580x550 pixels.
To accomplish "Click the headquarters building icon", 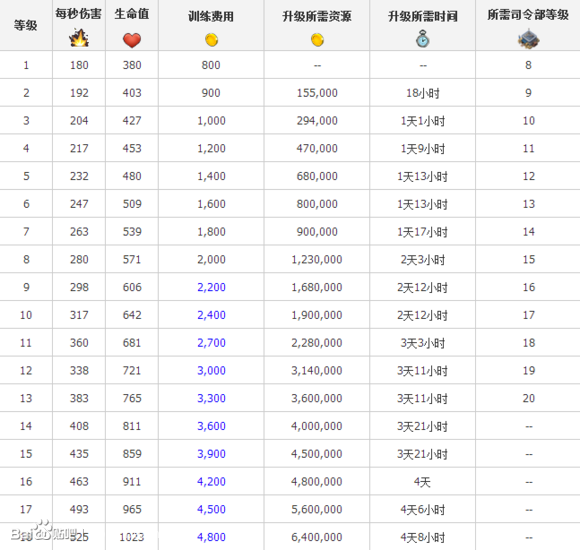I will [528, 39].
